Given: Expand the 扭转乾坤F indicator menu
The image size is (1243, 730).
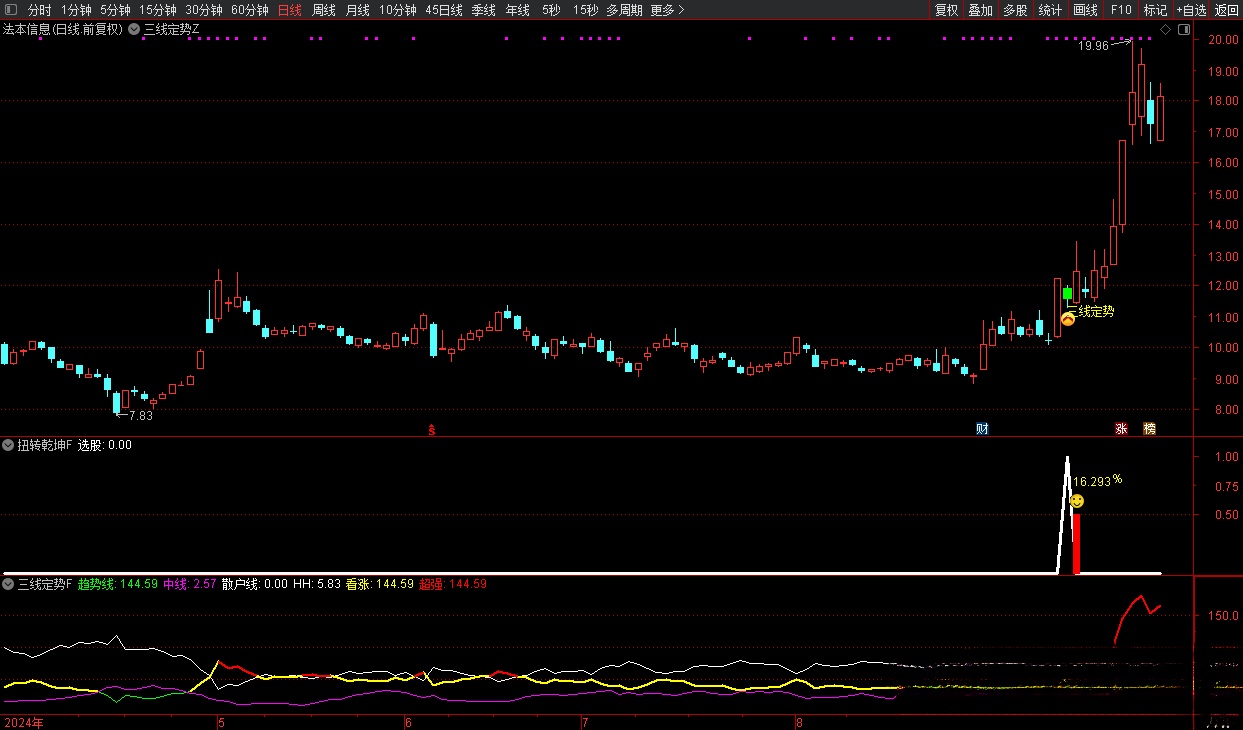Looking at the screenshot, I should tap(9, 445).
